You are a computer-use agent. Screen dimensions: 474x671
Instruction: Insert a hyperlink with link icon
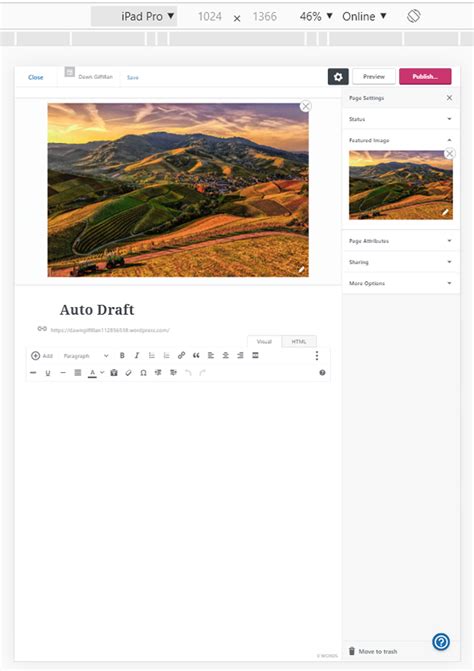coord(181,356)
